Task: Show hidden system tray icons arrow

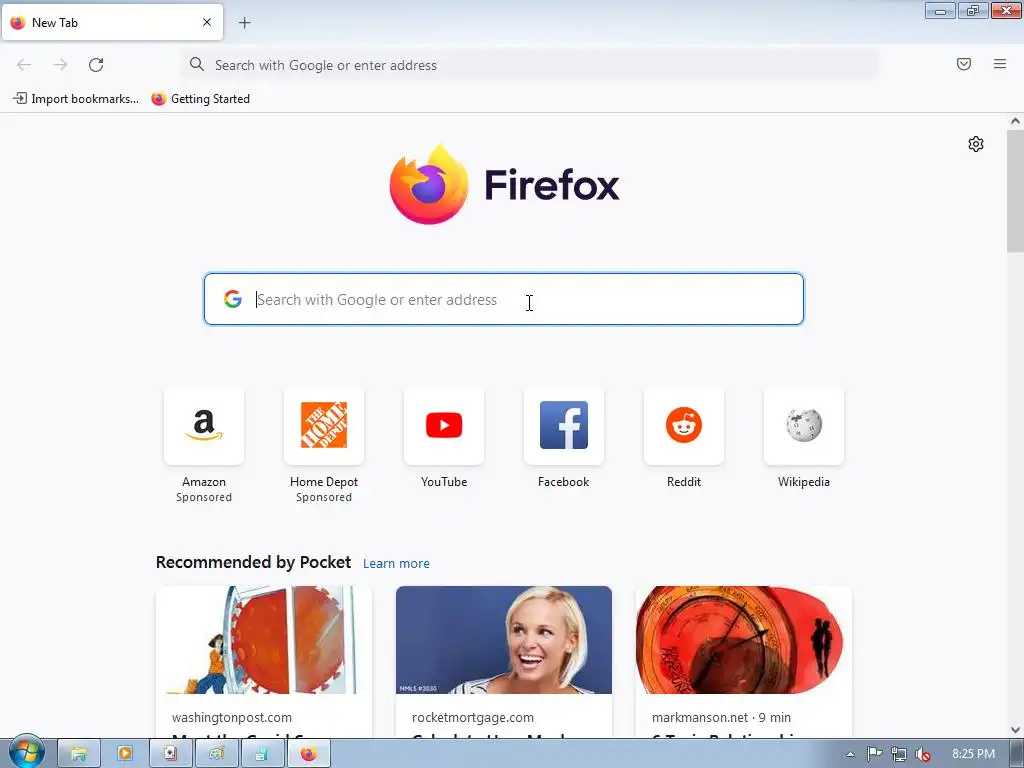Action: point(850,754)
